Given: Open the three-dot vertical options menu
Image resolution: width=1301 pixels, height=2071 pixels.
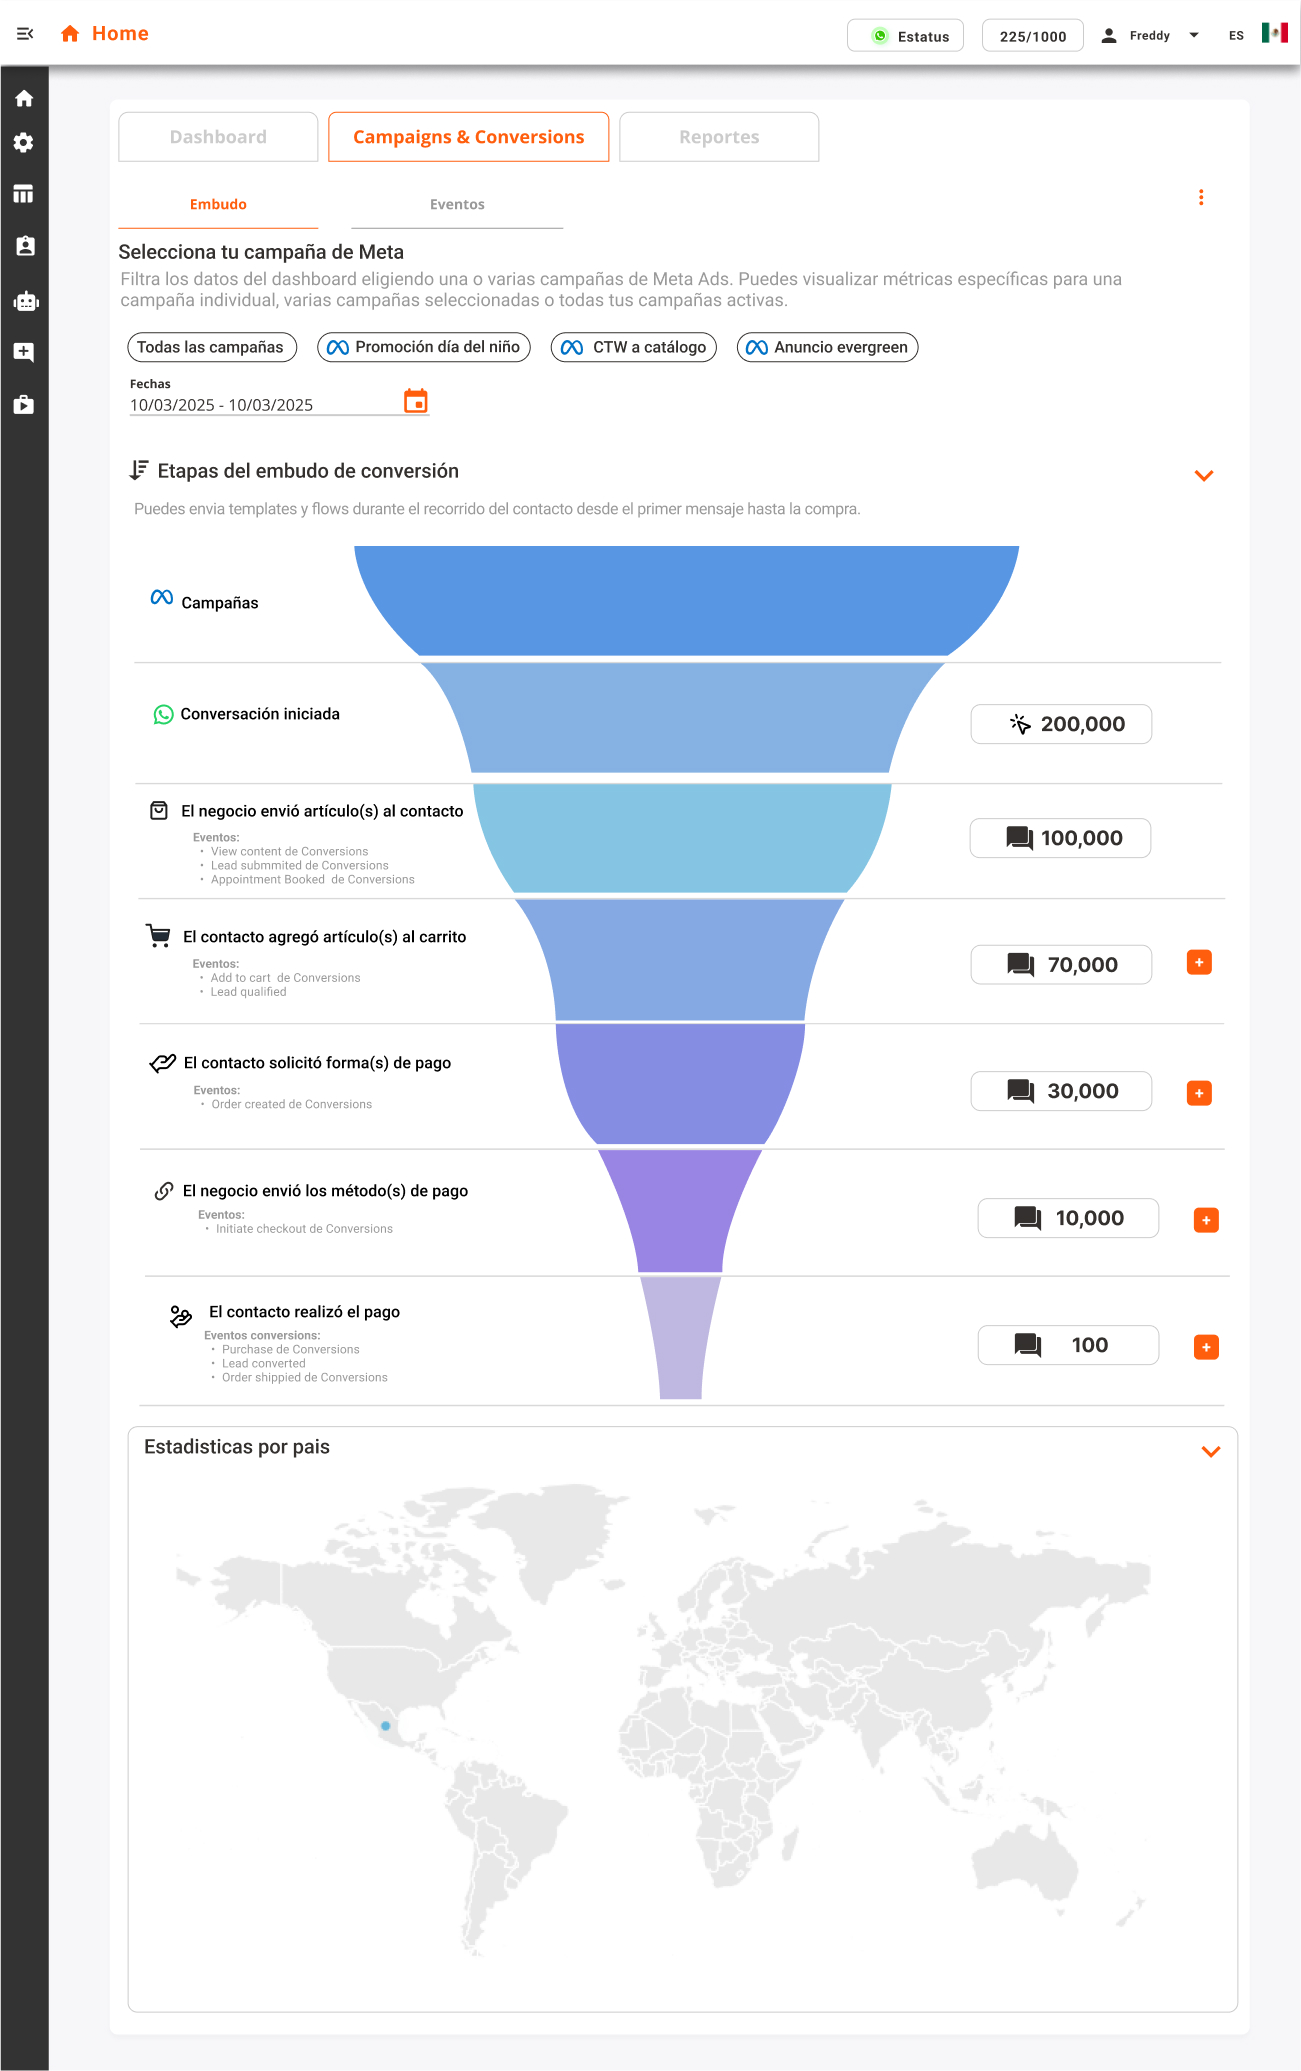Looking at the screenshot, I should [1201, 198].
